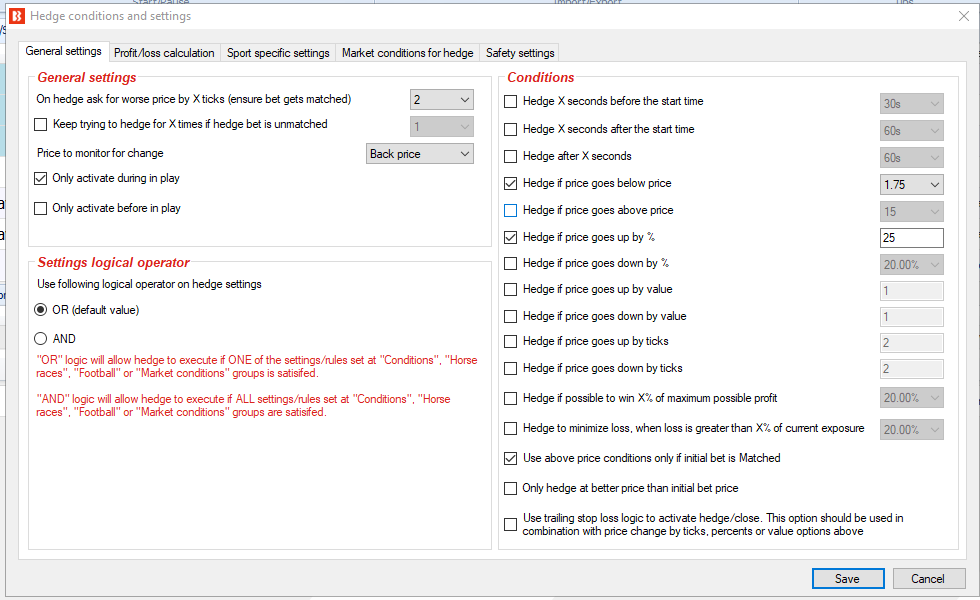Click the price goes down by value field
Viewport: 980px width, 600px height.
tap(911, 317)
